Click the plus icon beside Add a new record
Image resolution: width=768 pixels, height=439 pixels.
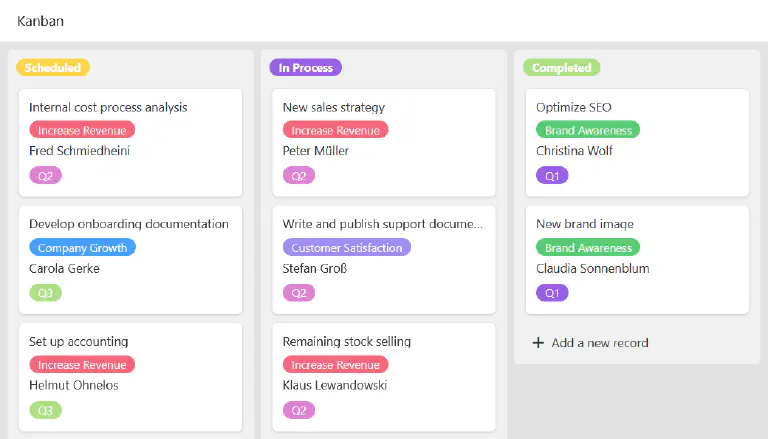pyautogui.click(x=538, y=343)
